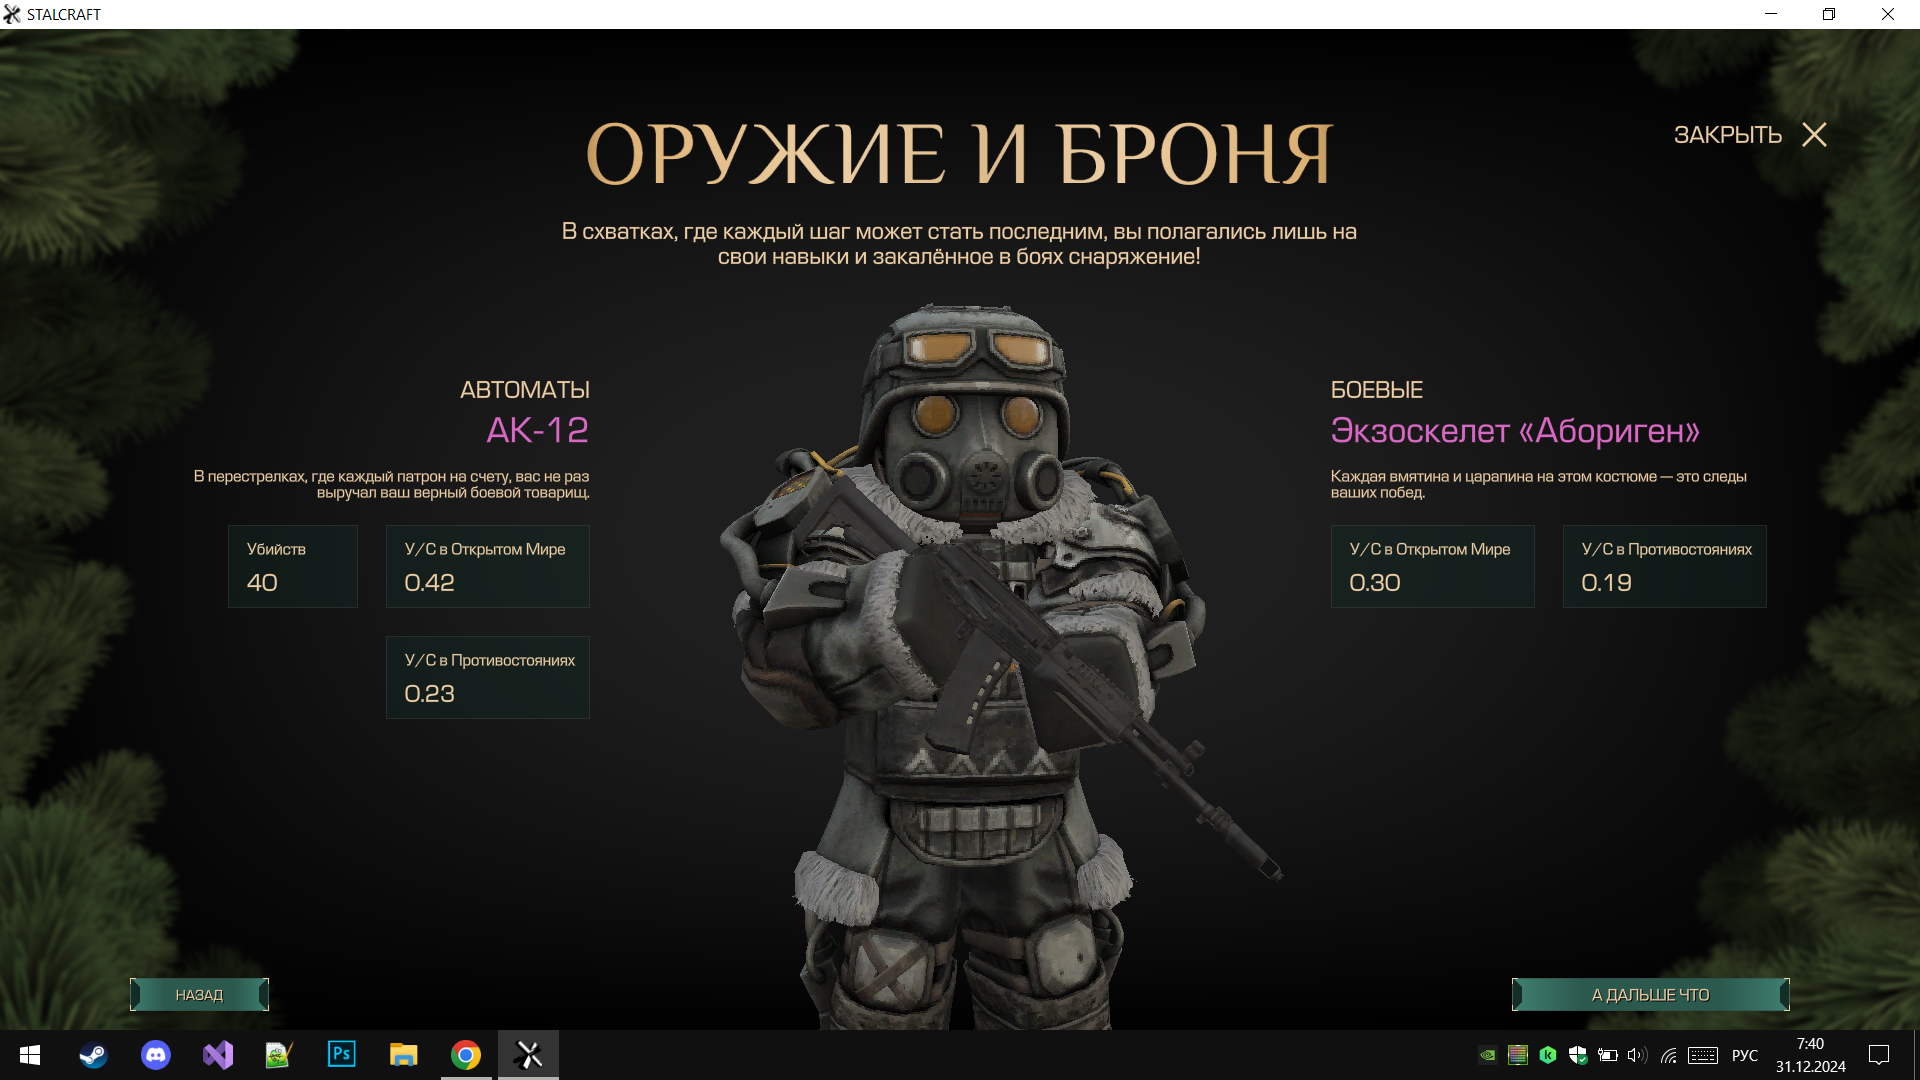Click the STALCRAFT taskbar icon

(x=528, y=1055)
